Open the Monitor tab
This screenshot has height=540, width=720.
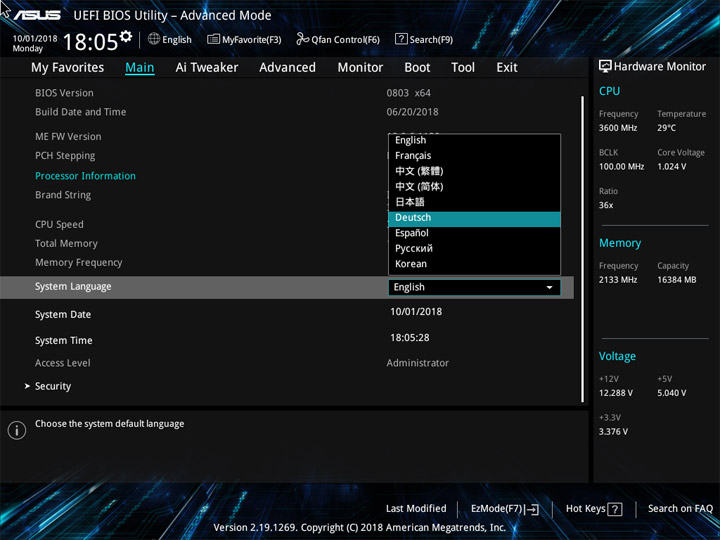pos(360,68)
